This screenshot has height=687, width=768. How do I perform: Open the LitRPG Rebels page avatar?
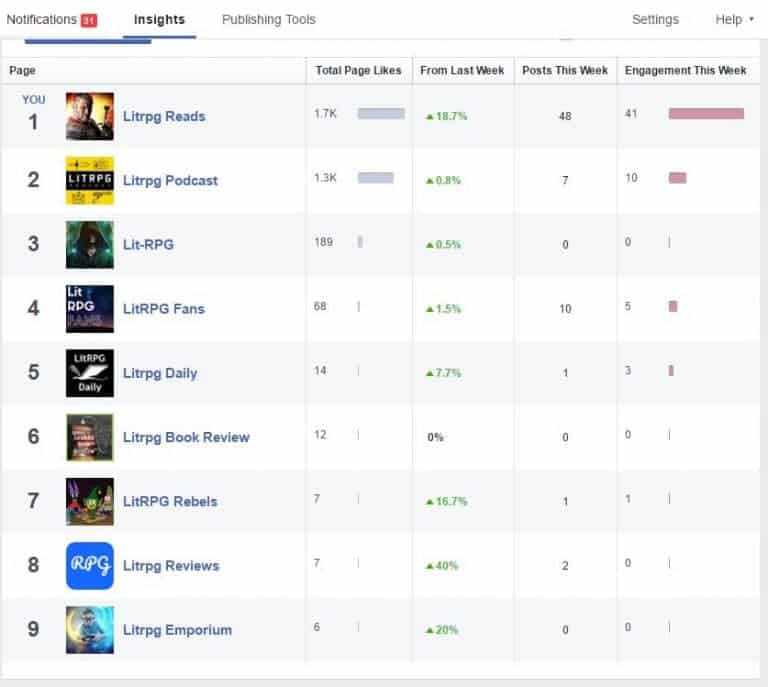pyautogui.click(x=89, y=501)
